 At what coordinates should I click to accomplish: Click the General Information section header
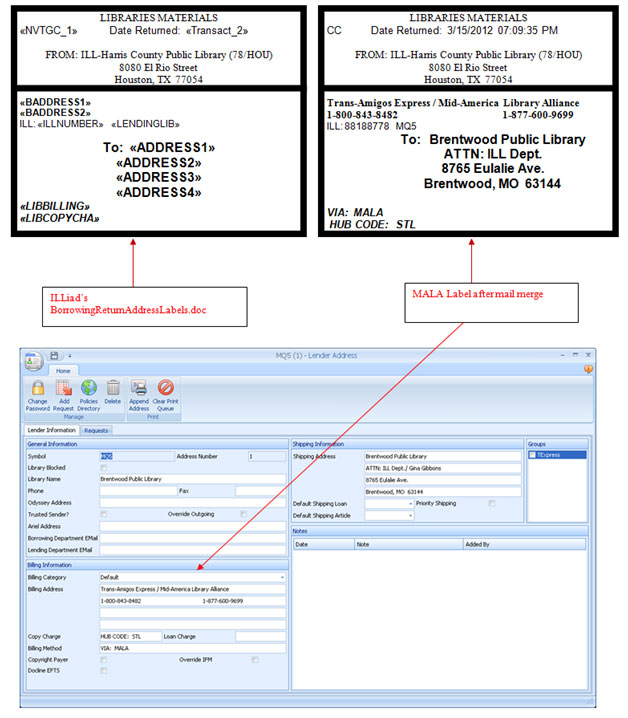pyautogui.click(x=157, y=444)
